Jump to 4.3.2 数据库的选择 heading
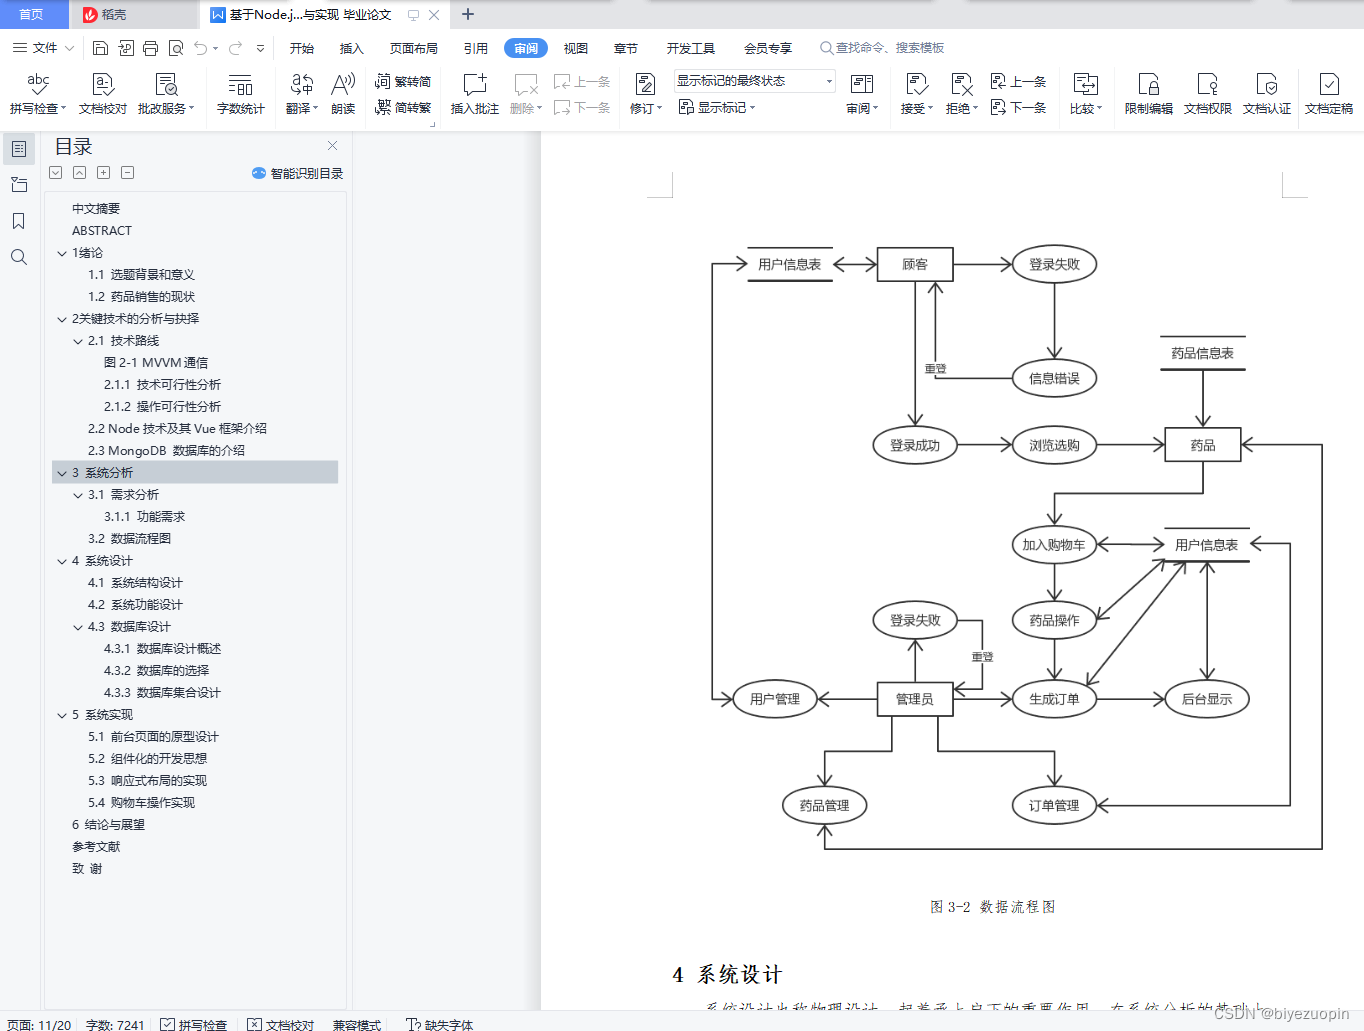Image resolution: width=1364 pixels, height=1031 pixels. click(x=156, y=671)
